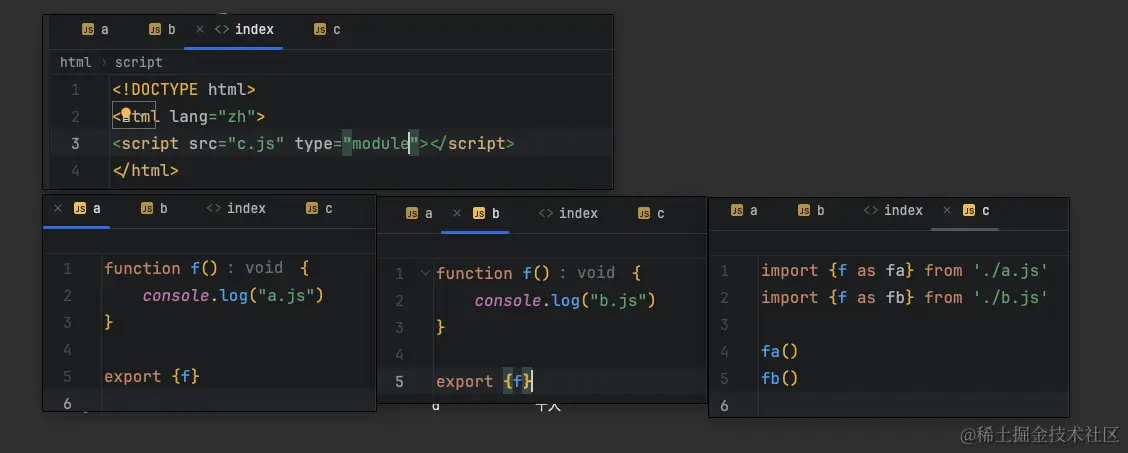Click the './a.js' import path in c.js
The image size is (1128, 453).
click(1009, 271)
